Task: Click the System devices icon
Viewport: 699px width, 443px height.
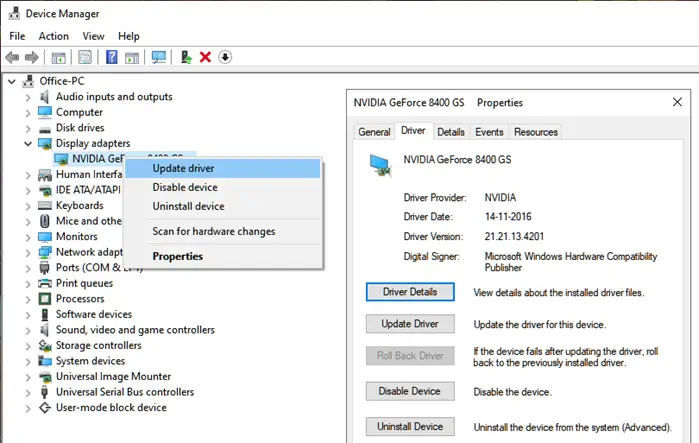Action: point(45,361)
